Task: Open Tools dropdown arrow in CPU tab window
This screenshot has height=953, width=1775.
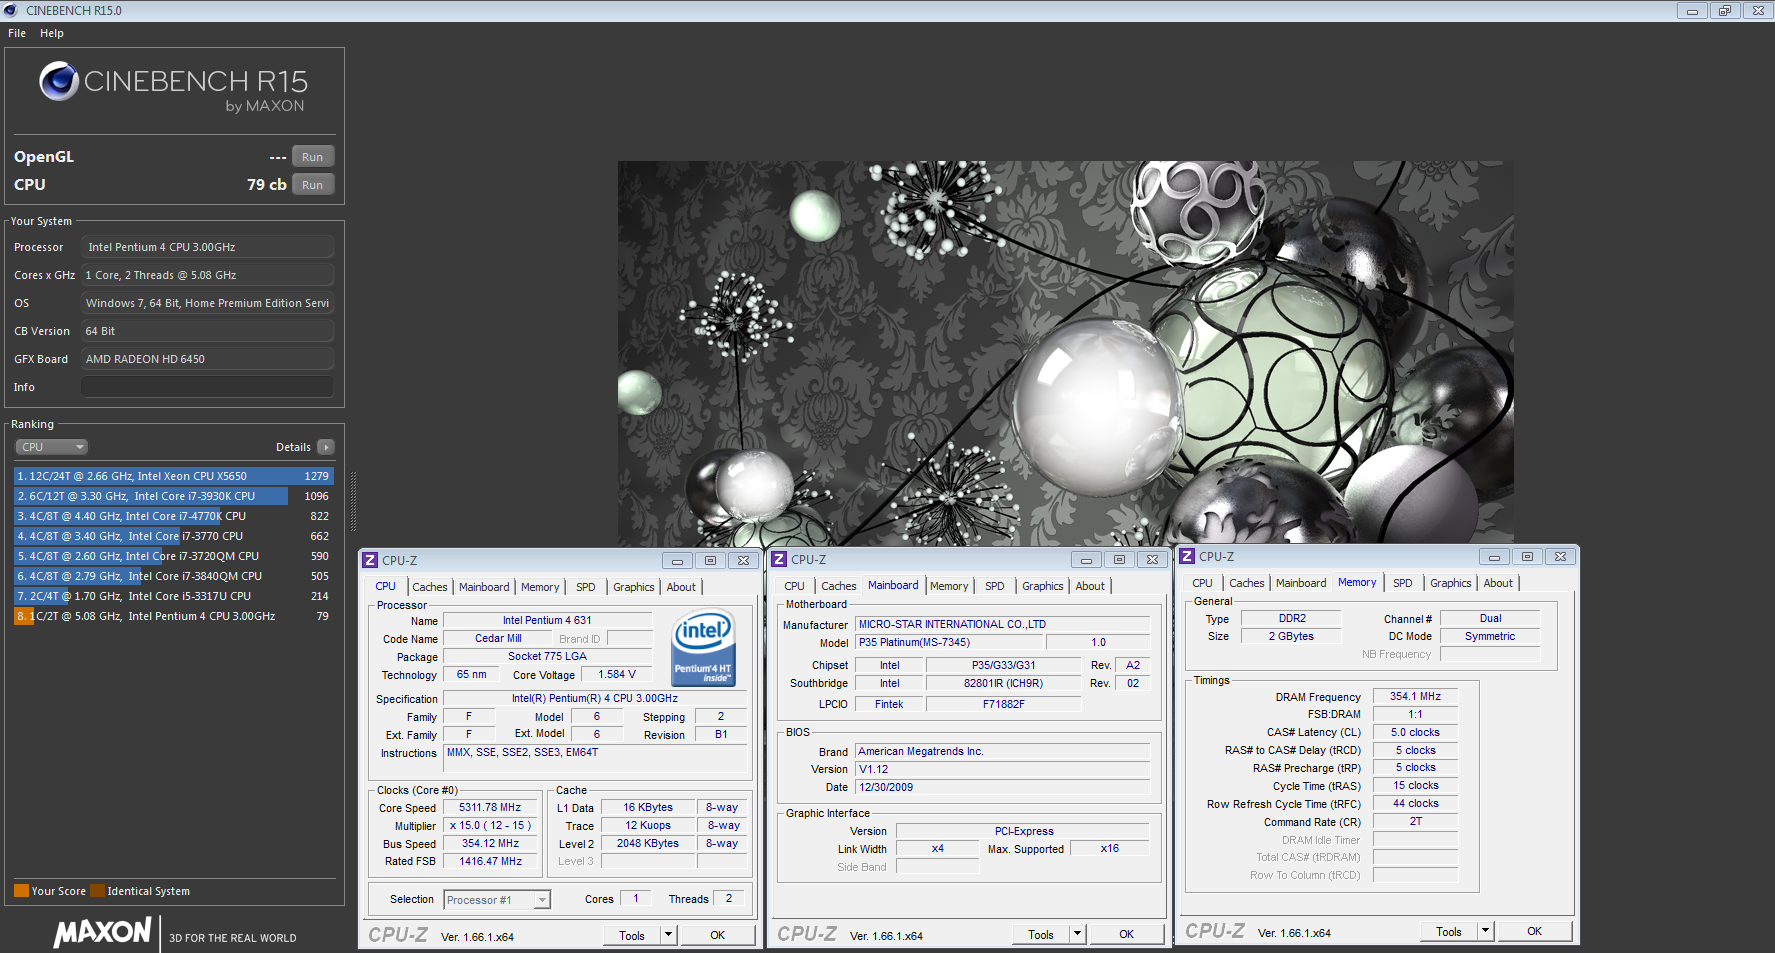Action: tap(669, 935)
